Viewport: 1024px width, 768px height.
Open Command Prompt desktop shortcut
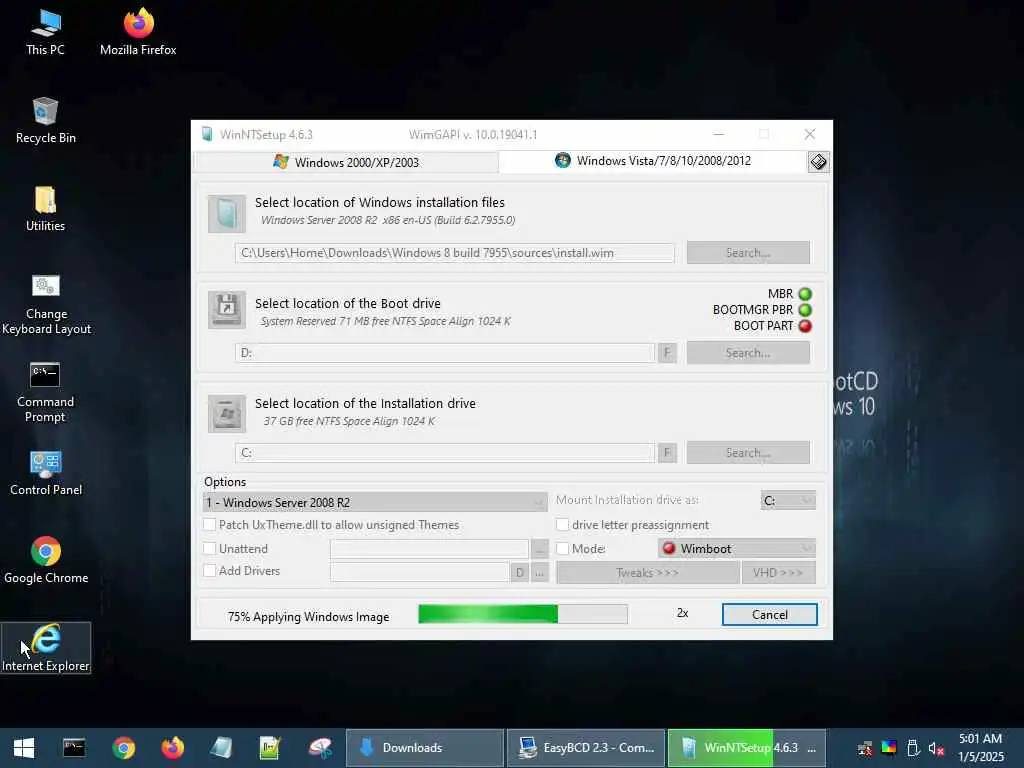[45, 392]
